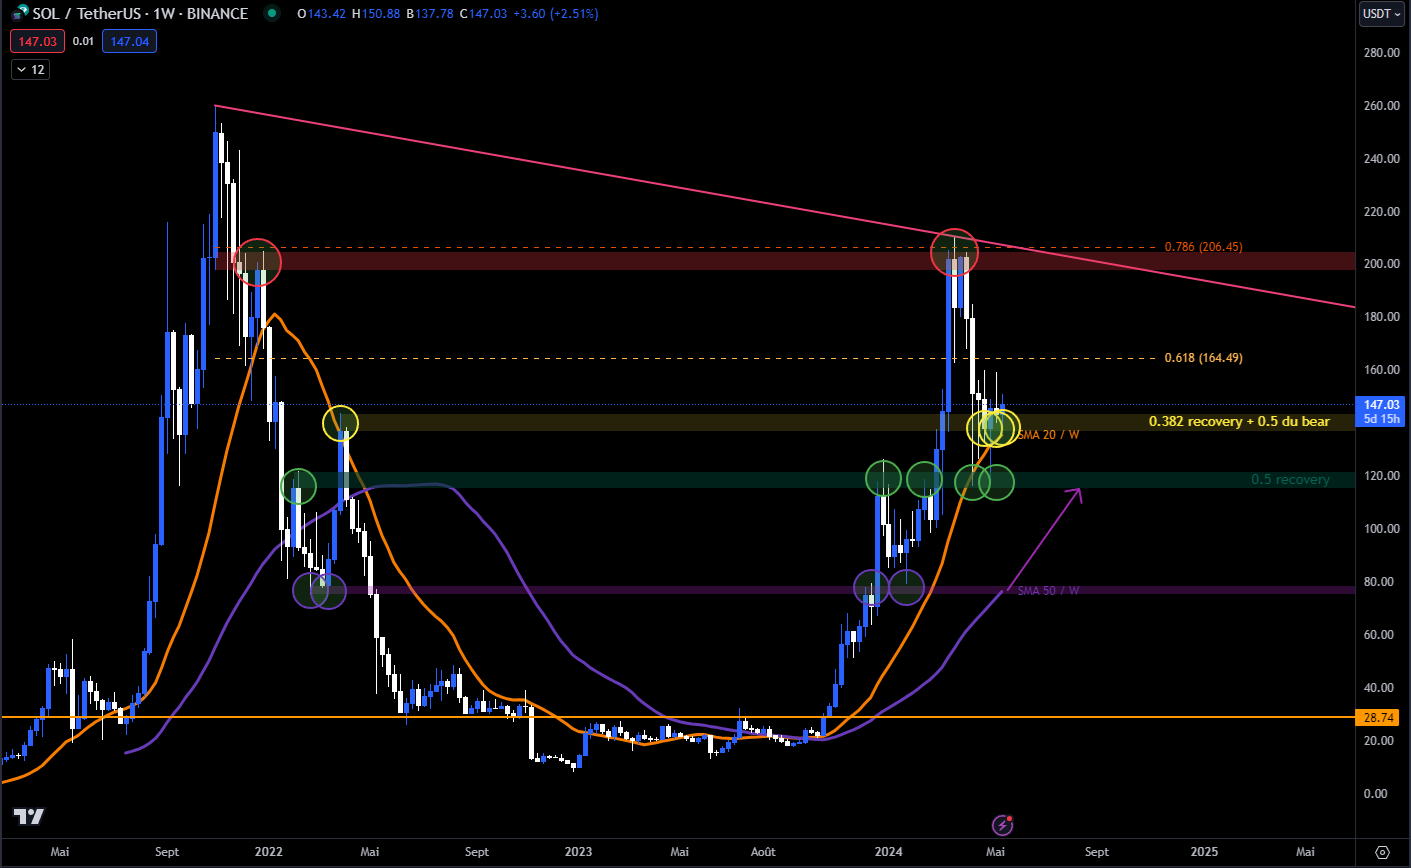The width and height of the screenshot is (1411, 868).
Task: Click the orange 28.74 price axis tag
Action: pos(1379,718)
